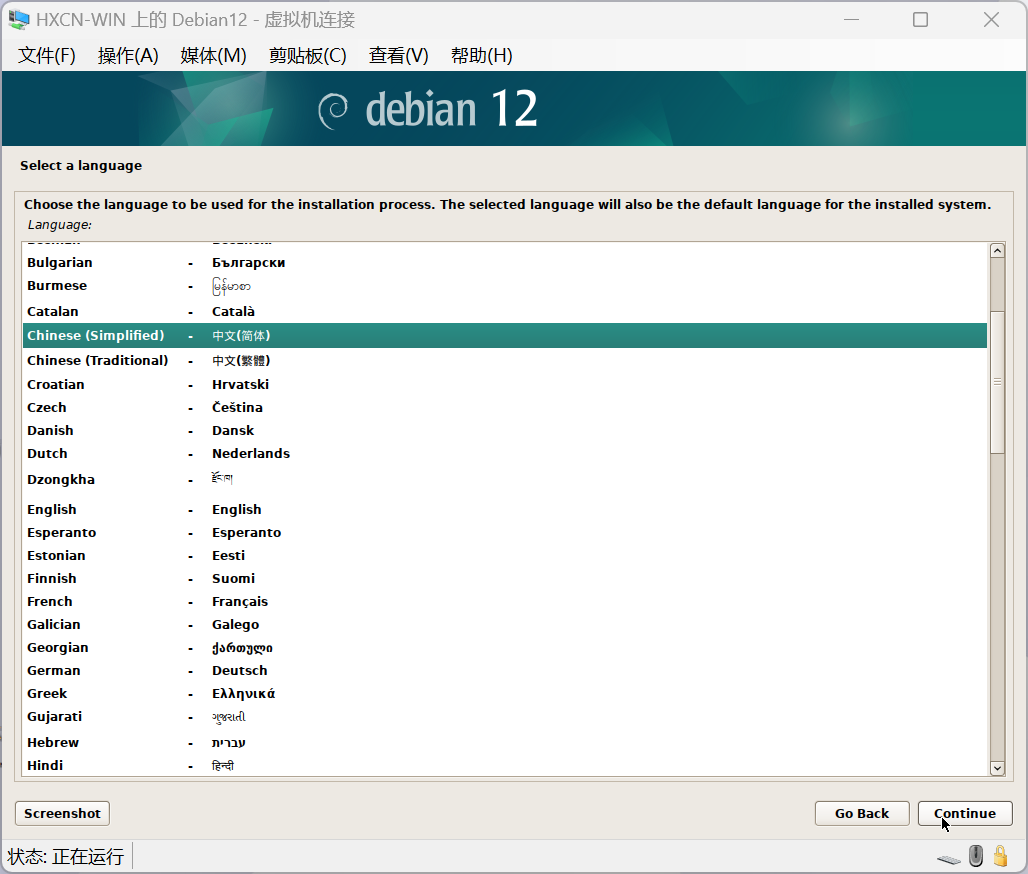
Task: Open the 查看(V) menu
Action: click(x=399, y=56)
